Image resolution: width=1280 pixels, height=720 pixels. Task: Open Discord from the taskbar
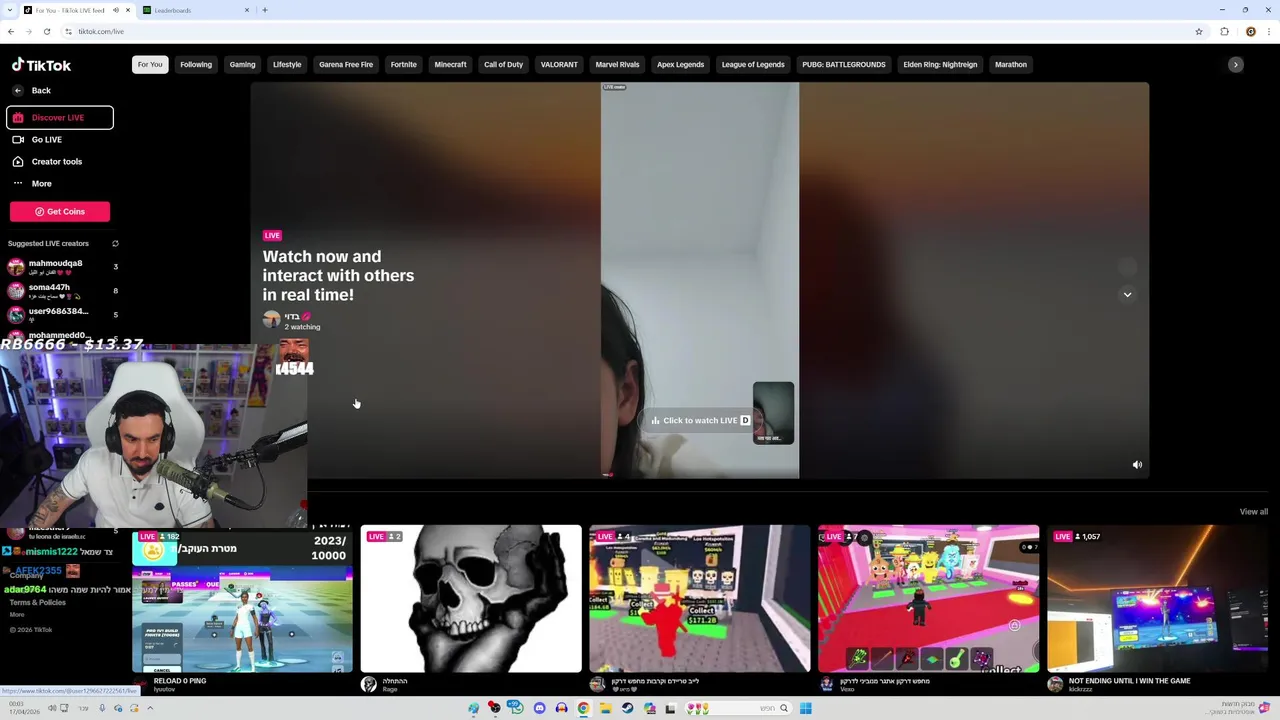point(539,709)
